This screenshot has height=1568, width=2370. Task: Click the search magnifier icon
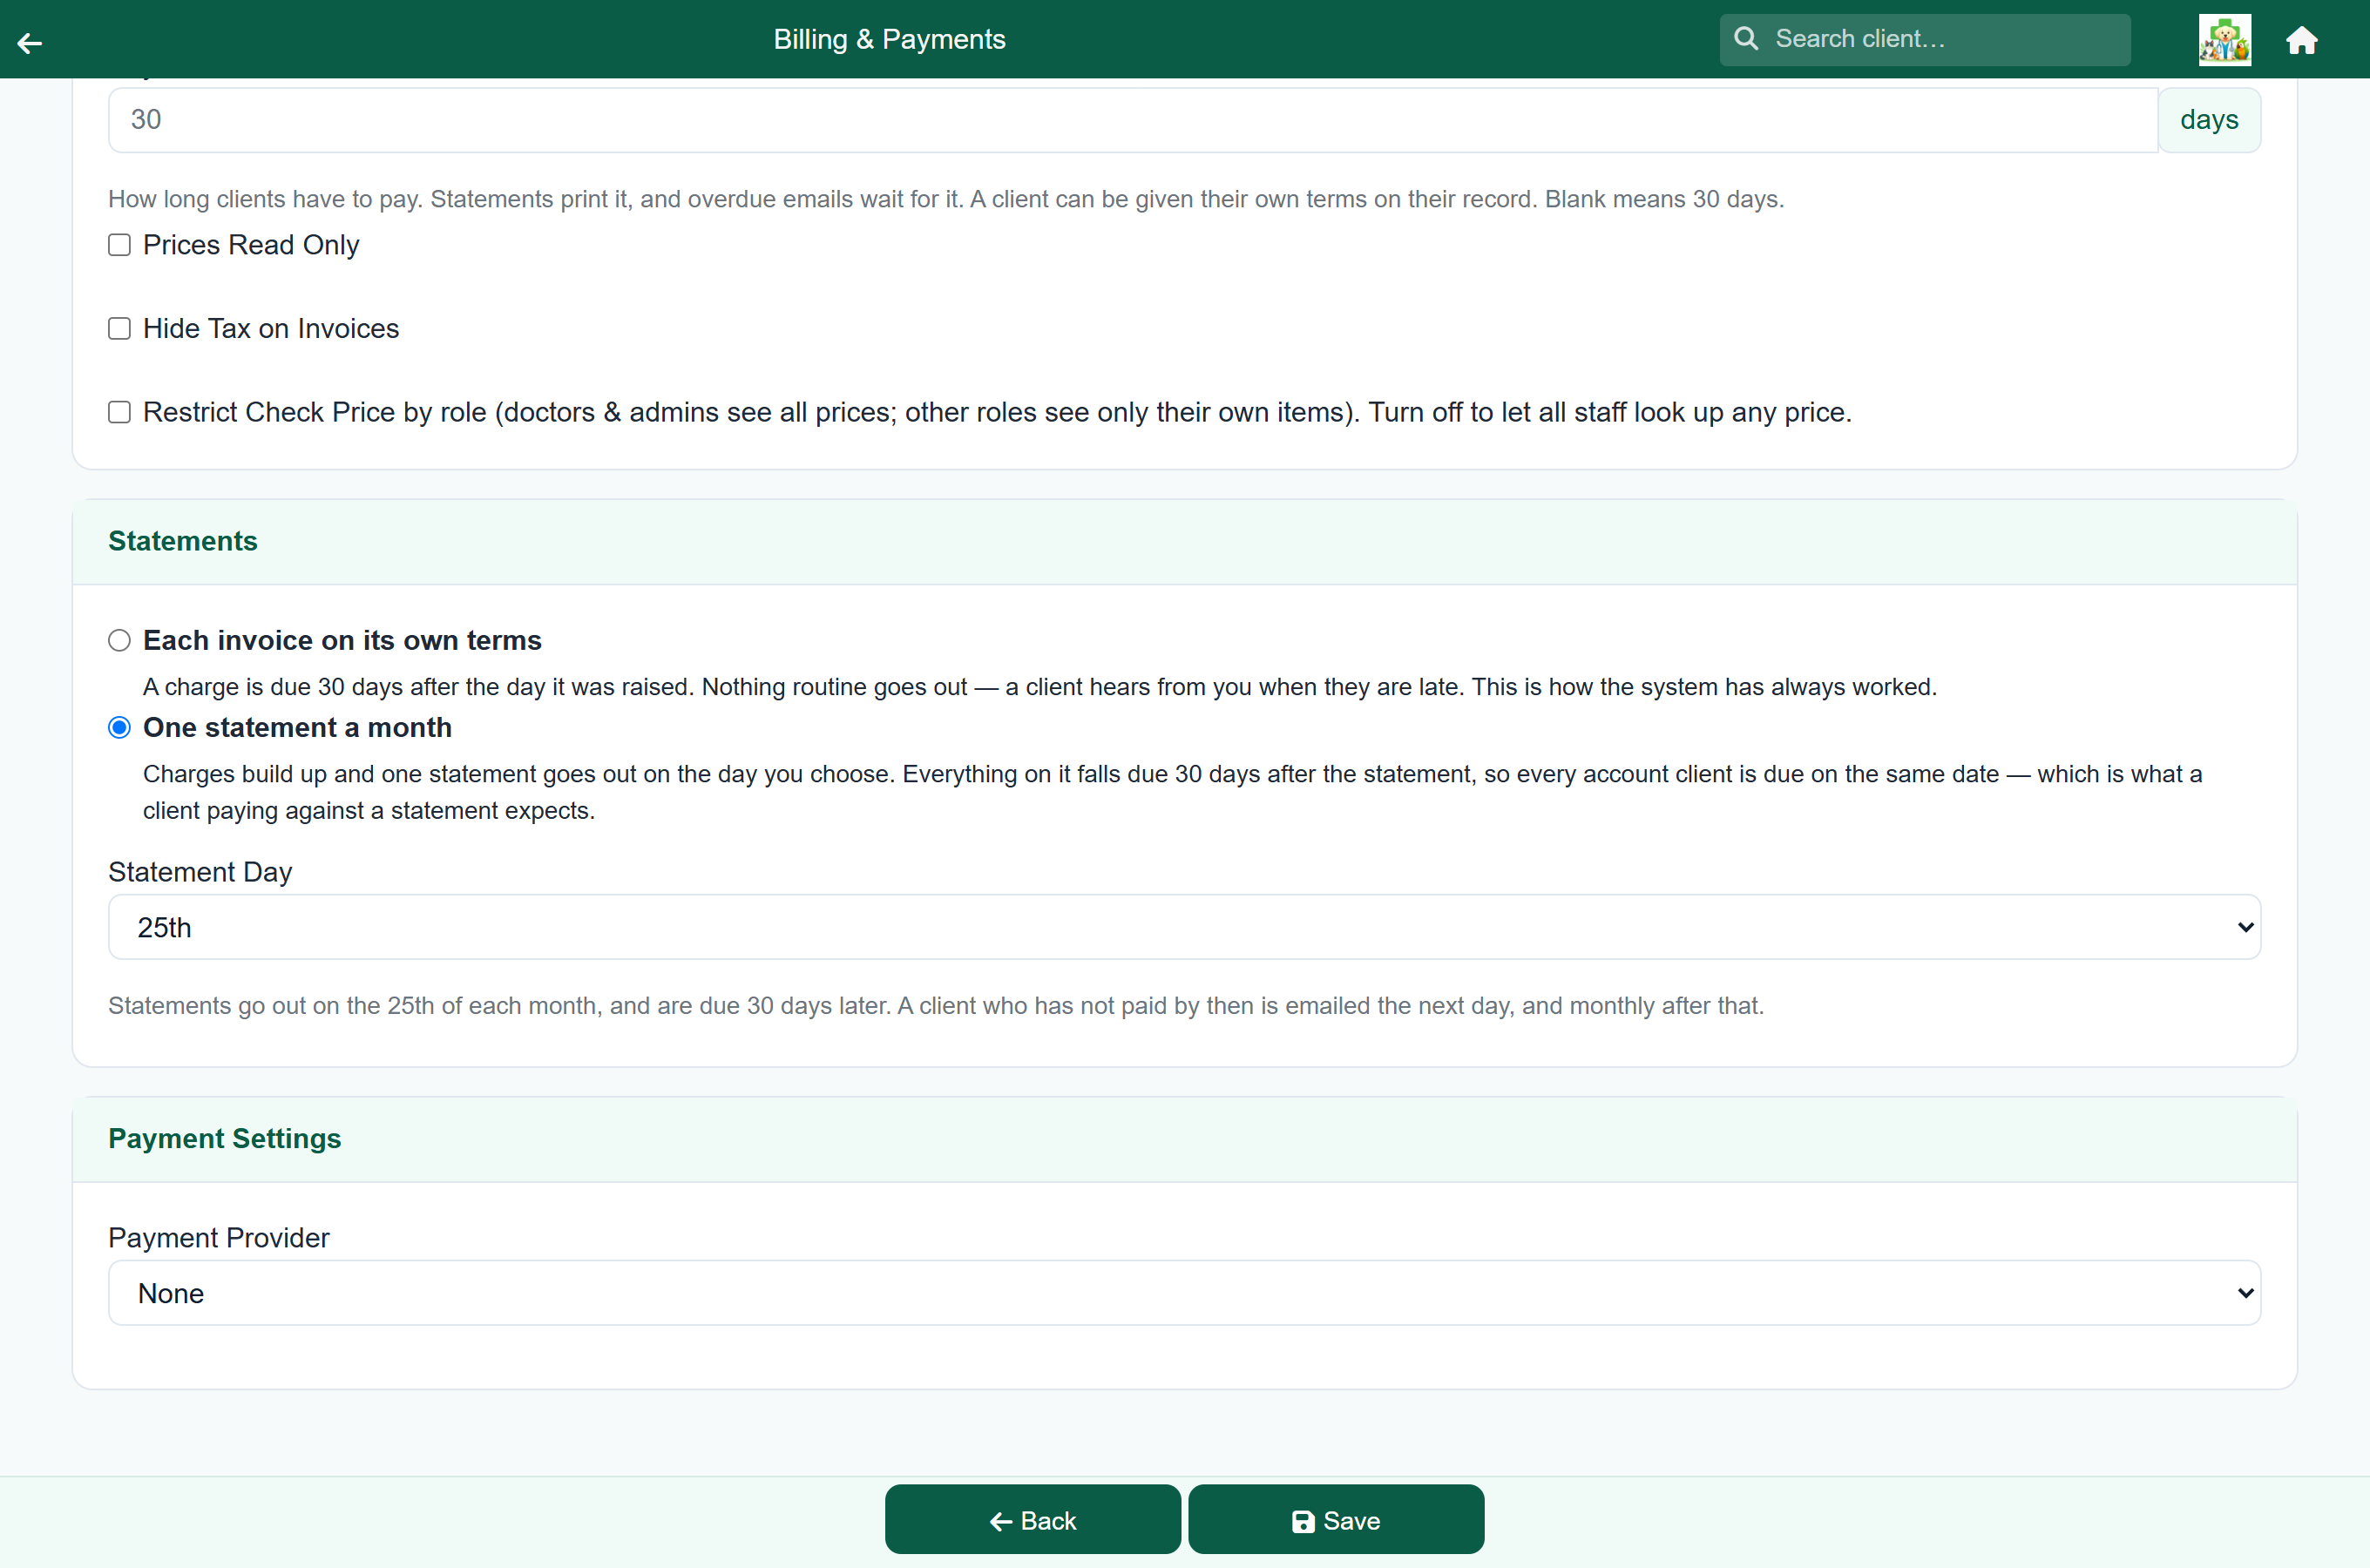[1746, 39]
